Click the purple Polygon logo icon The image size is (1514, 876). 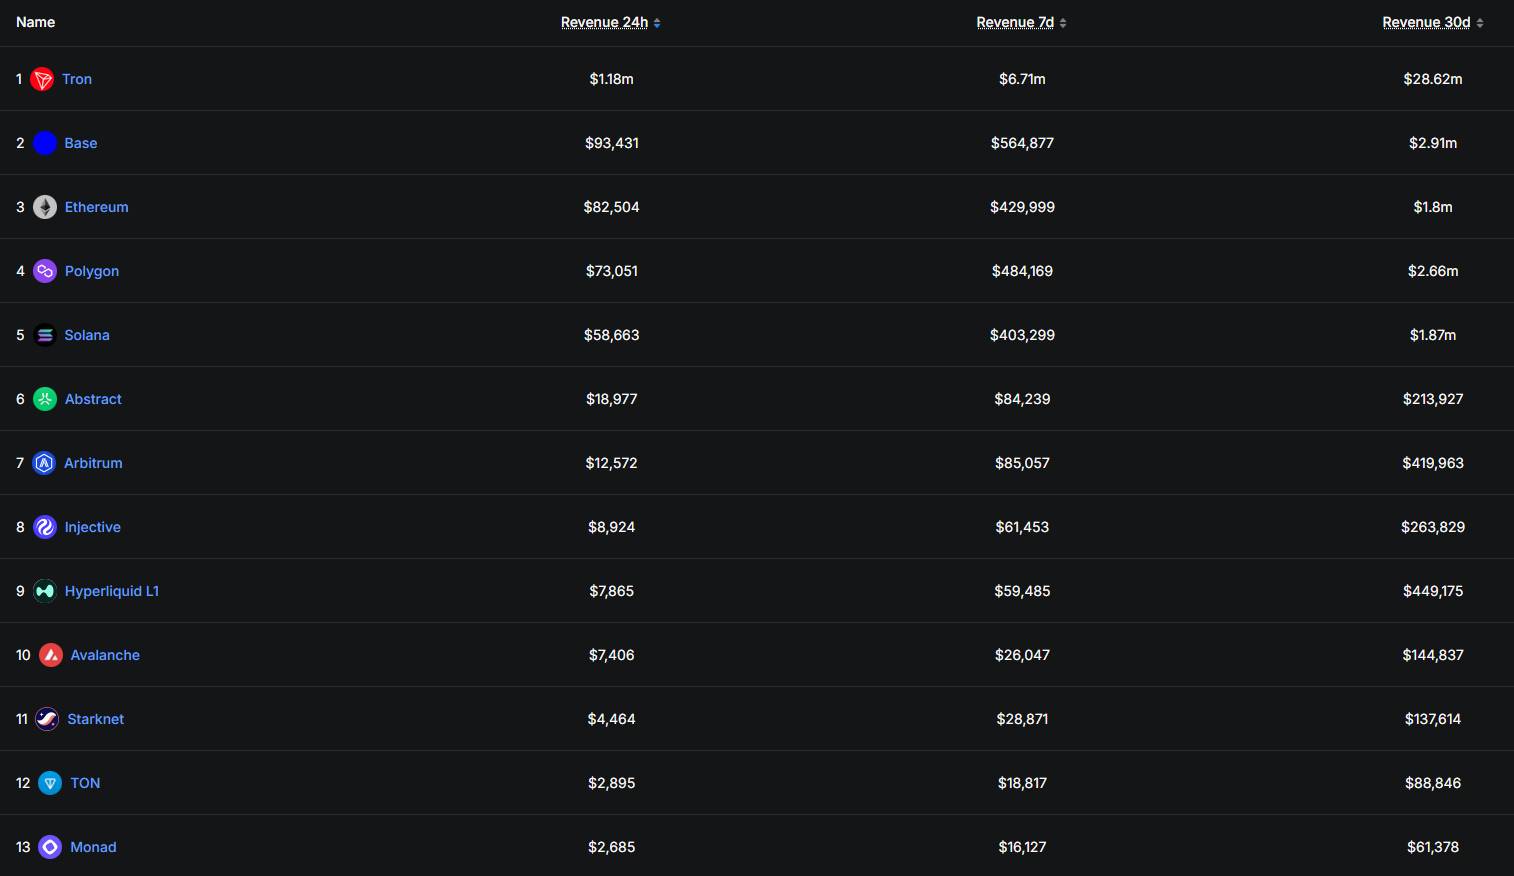45,271
